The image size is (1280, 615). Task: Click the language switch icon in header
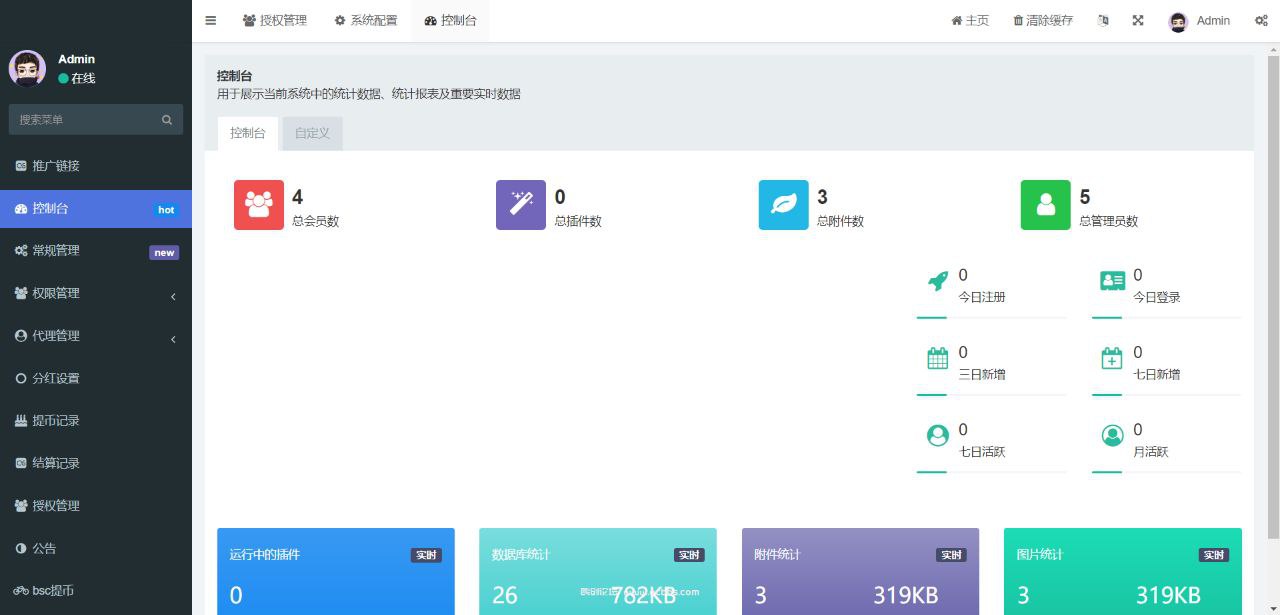[x=1103, y=20]
